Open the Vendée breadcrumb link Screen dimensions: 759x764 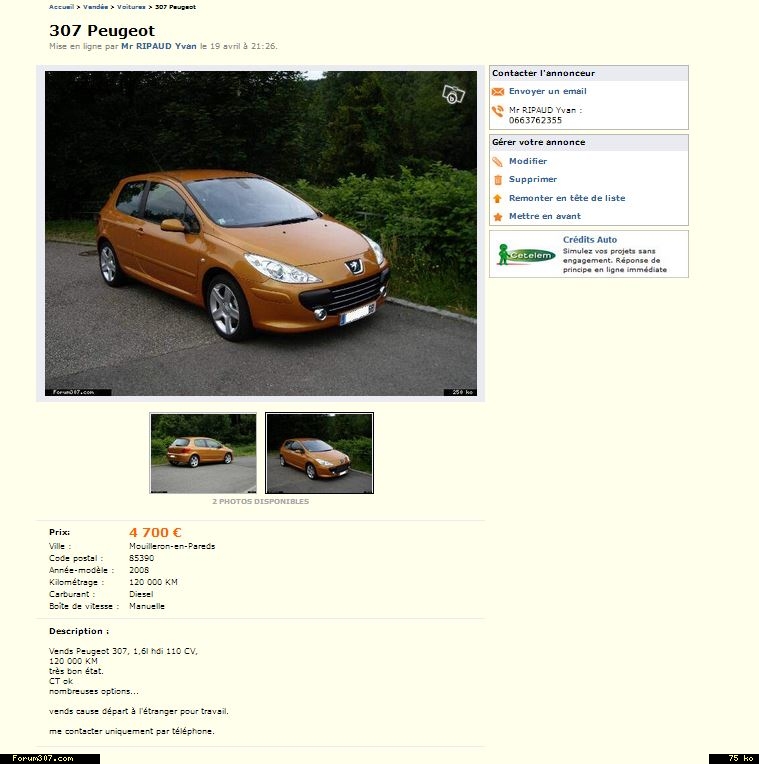[x=95, y=7]
